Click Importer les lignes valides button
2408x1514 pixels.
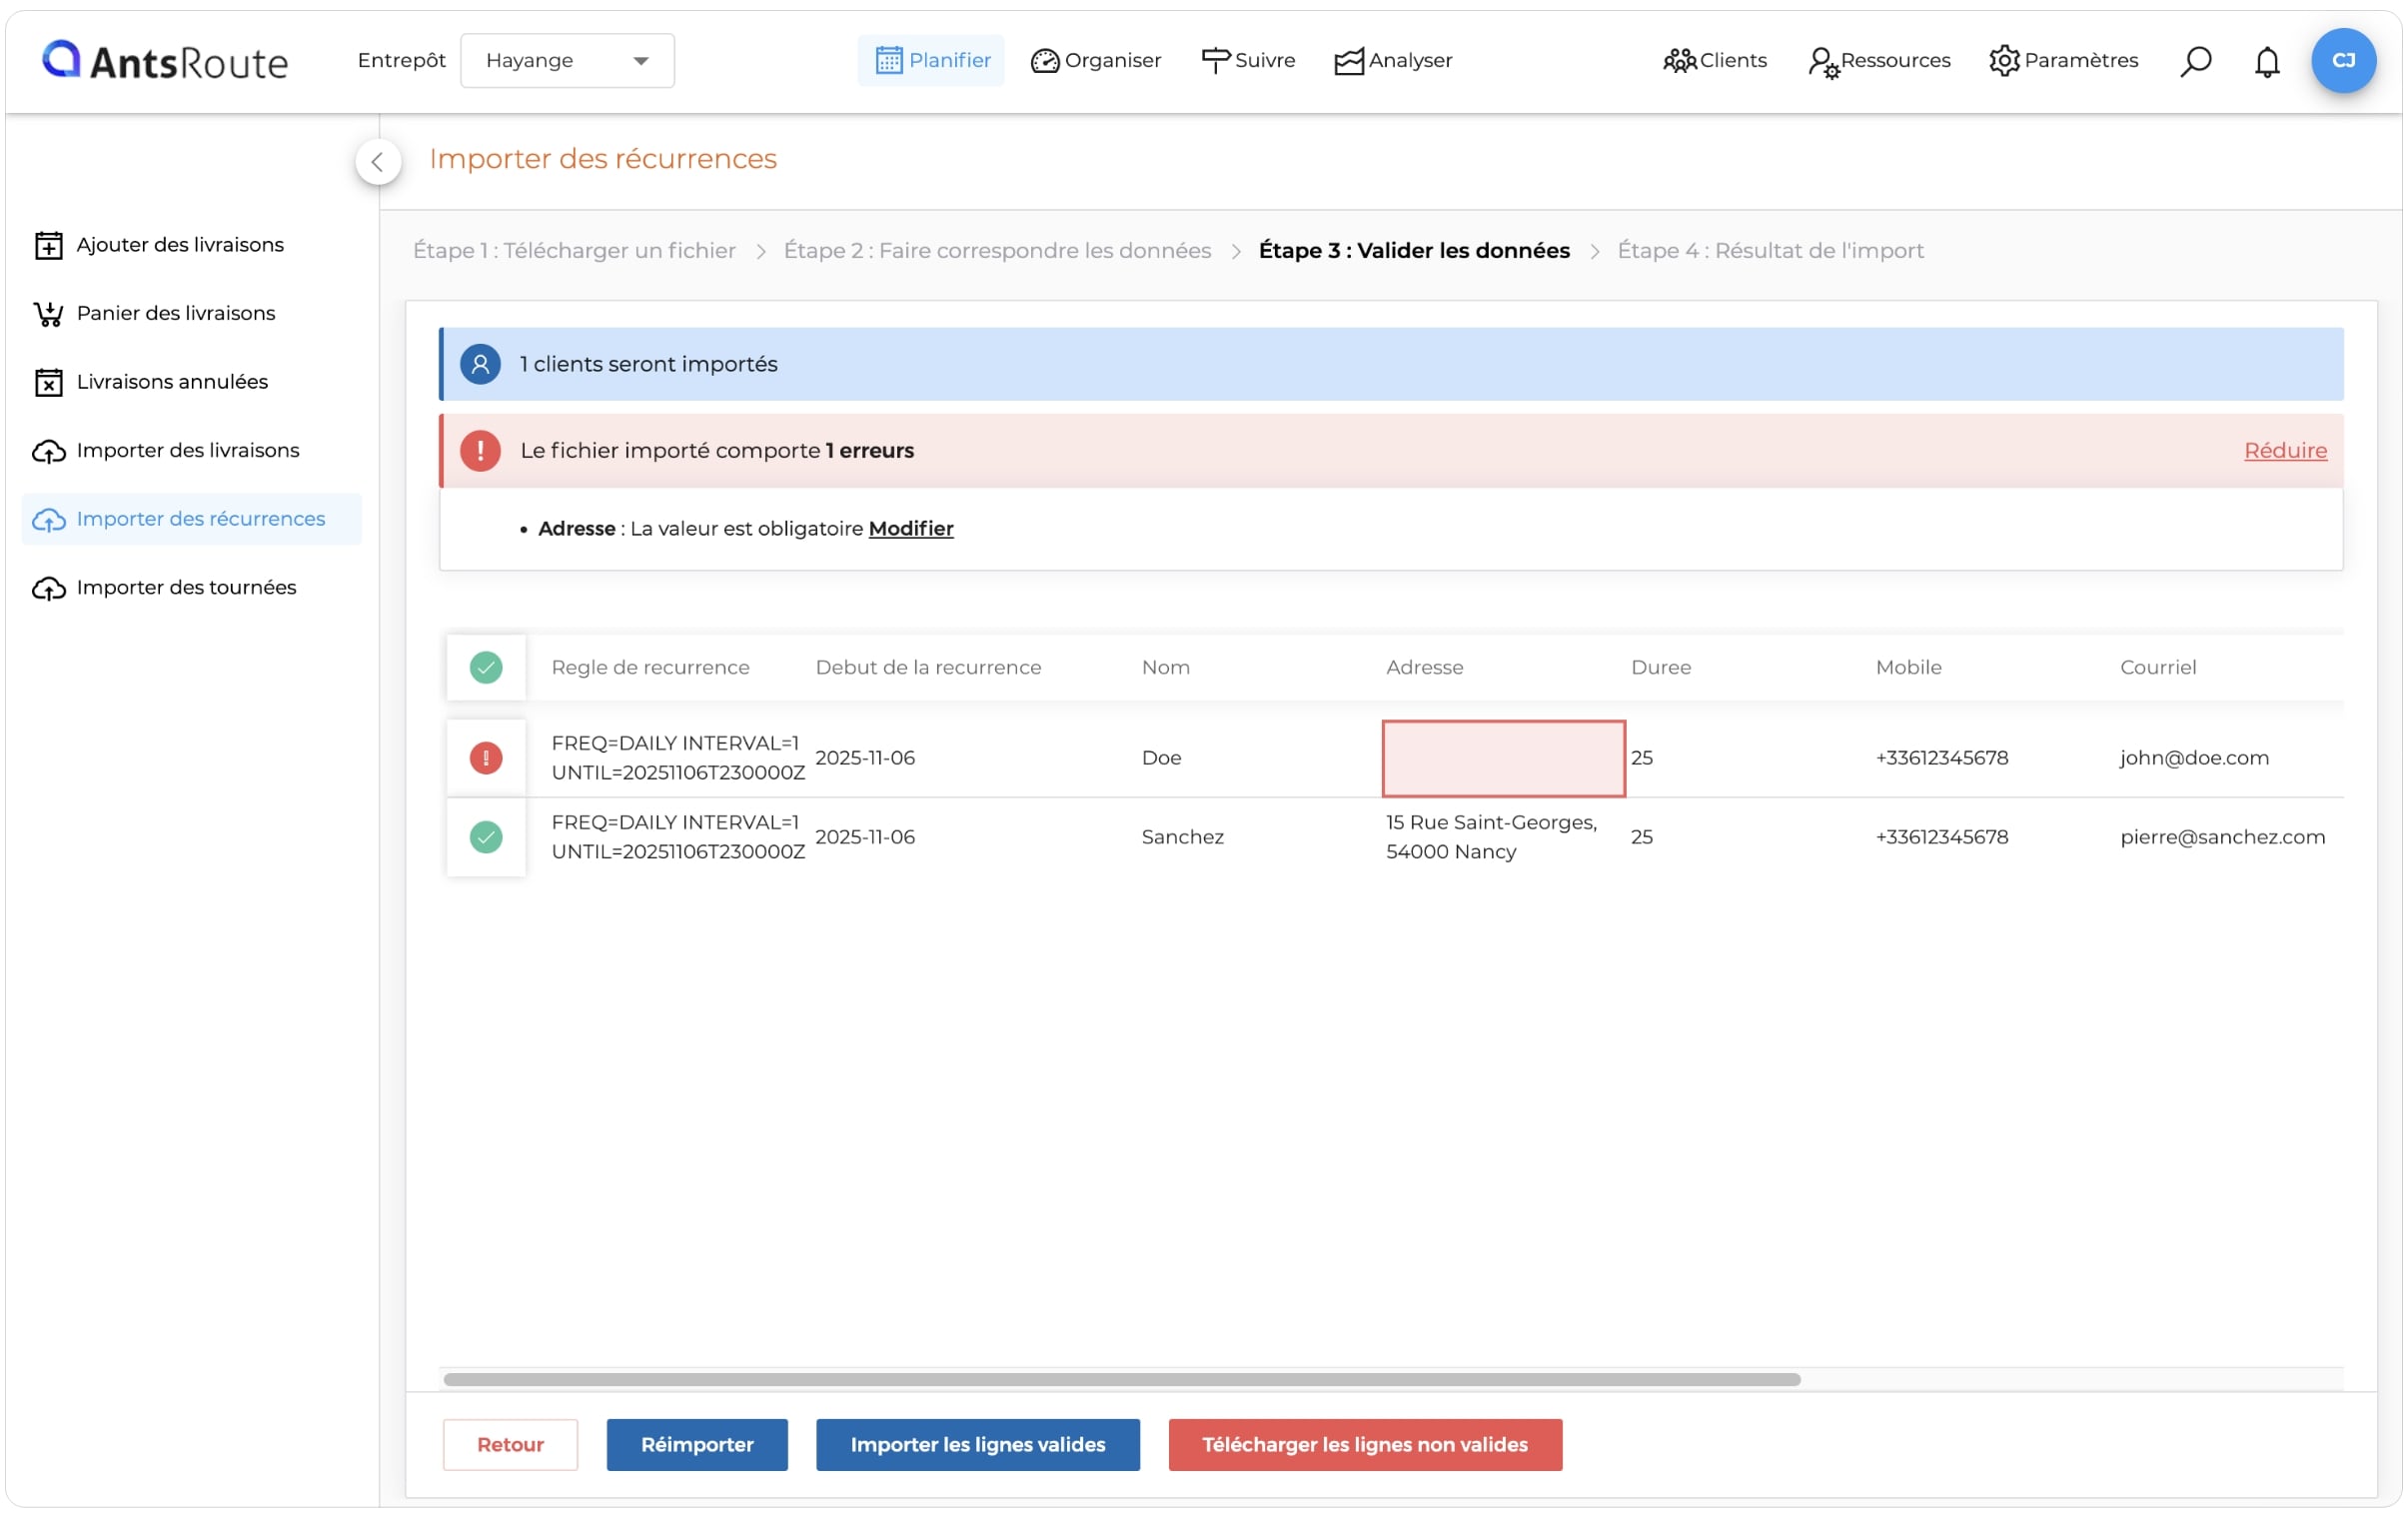[x=977, y=1444]
